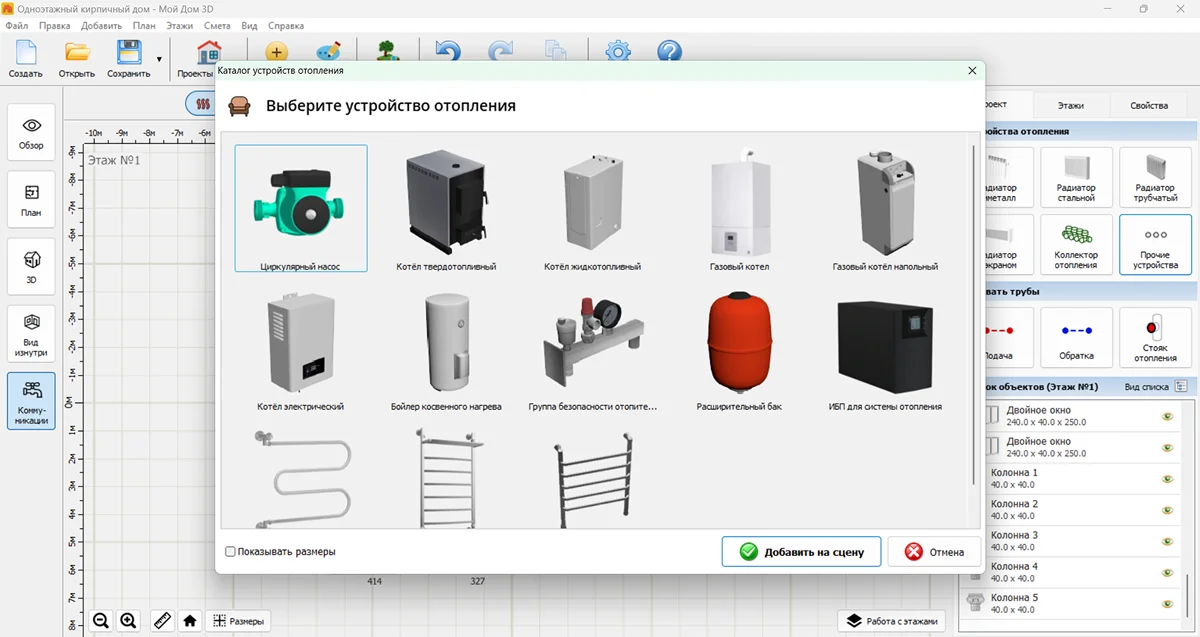Toggle the Размеры button at bottom
Image resolution: width=1200 pixels, height=637 pixels.
(239, 621)
